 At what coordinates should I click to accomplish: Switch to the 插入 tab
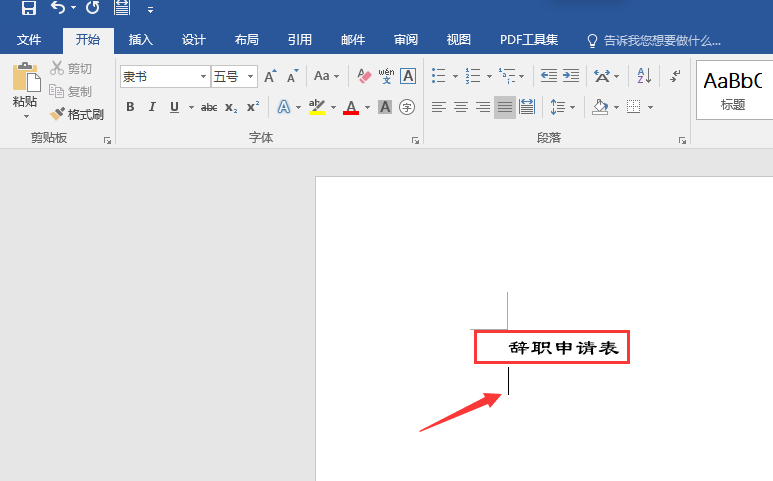click(141, 40)
